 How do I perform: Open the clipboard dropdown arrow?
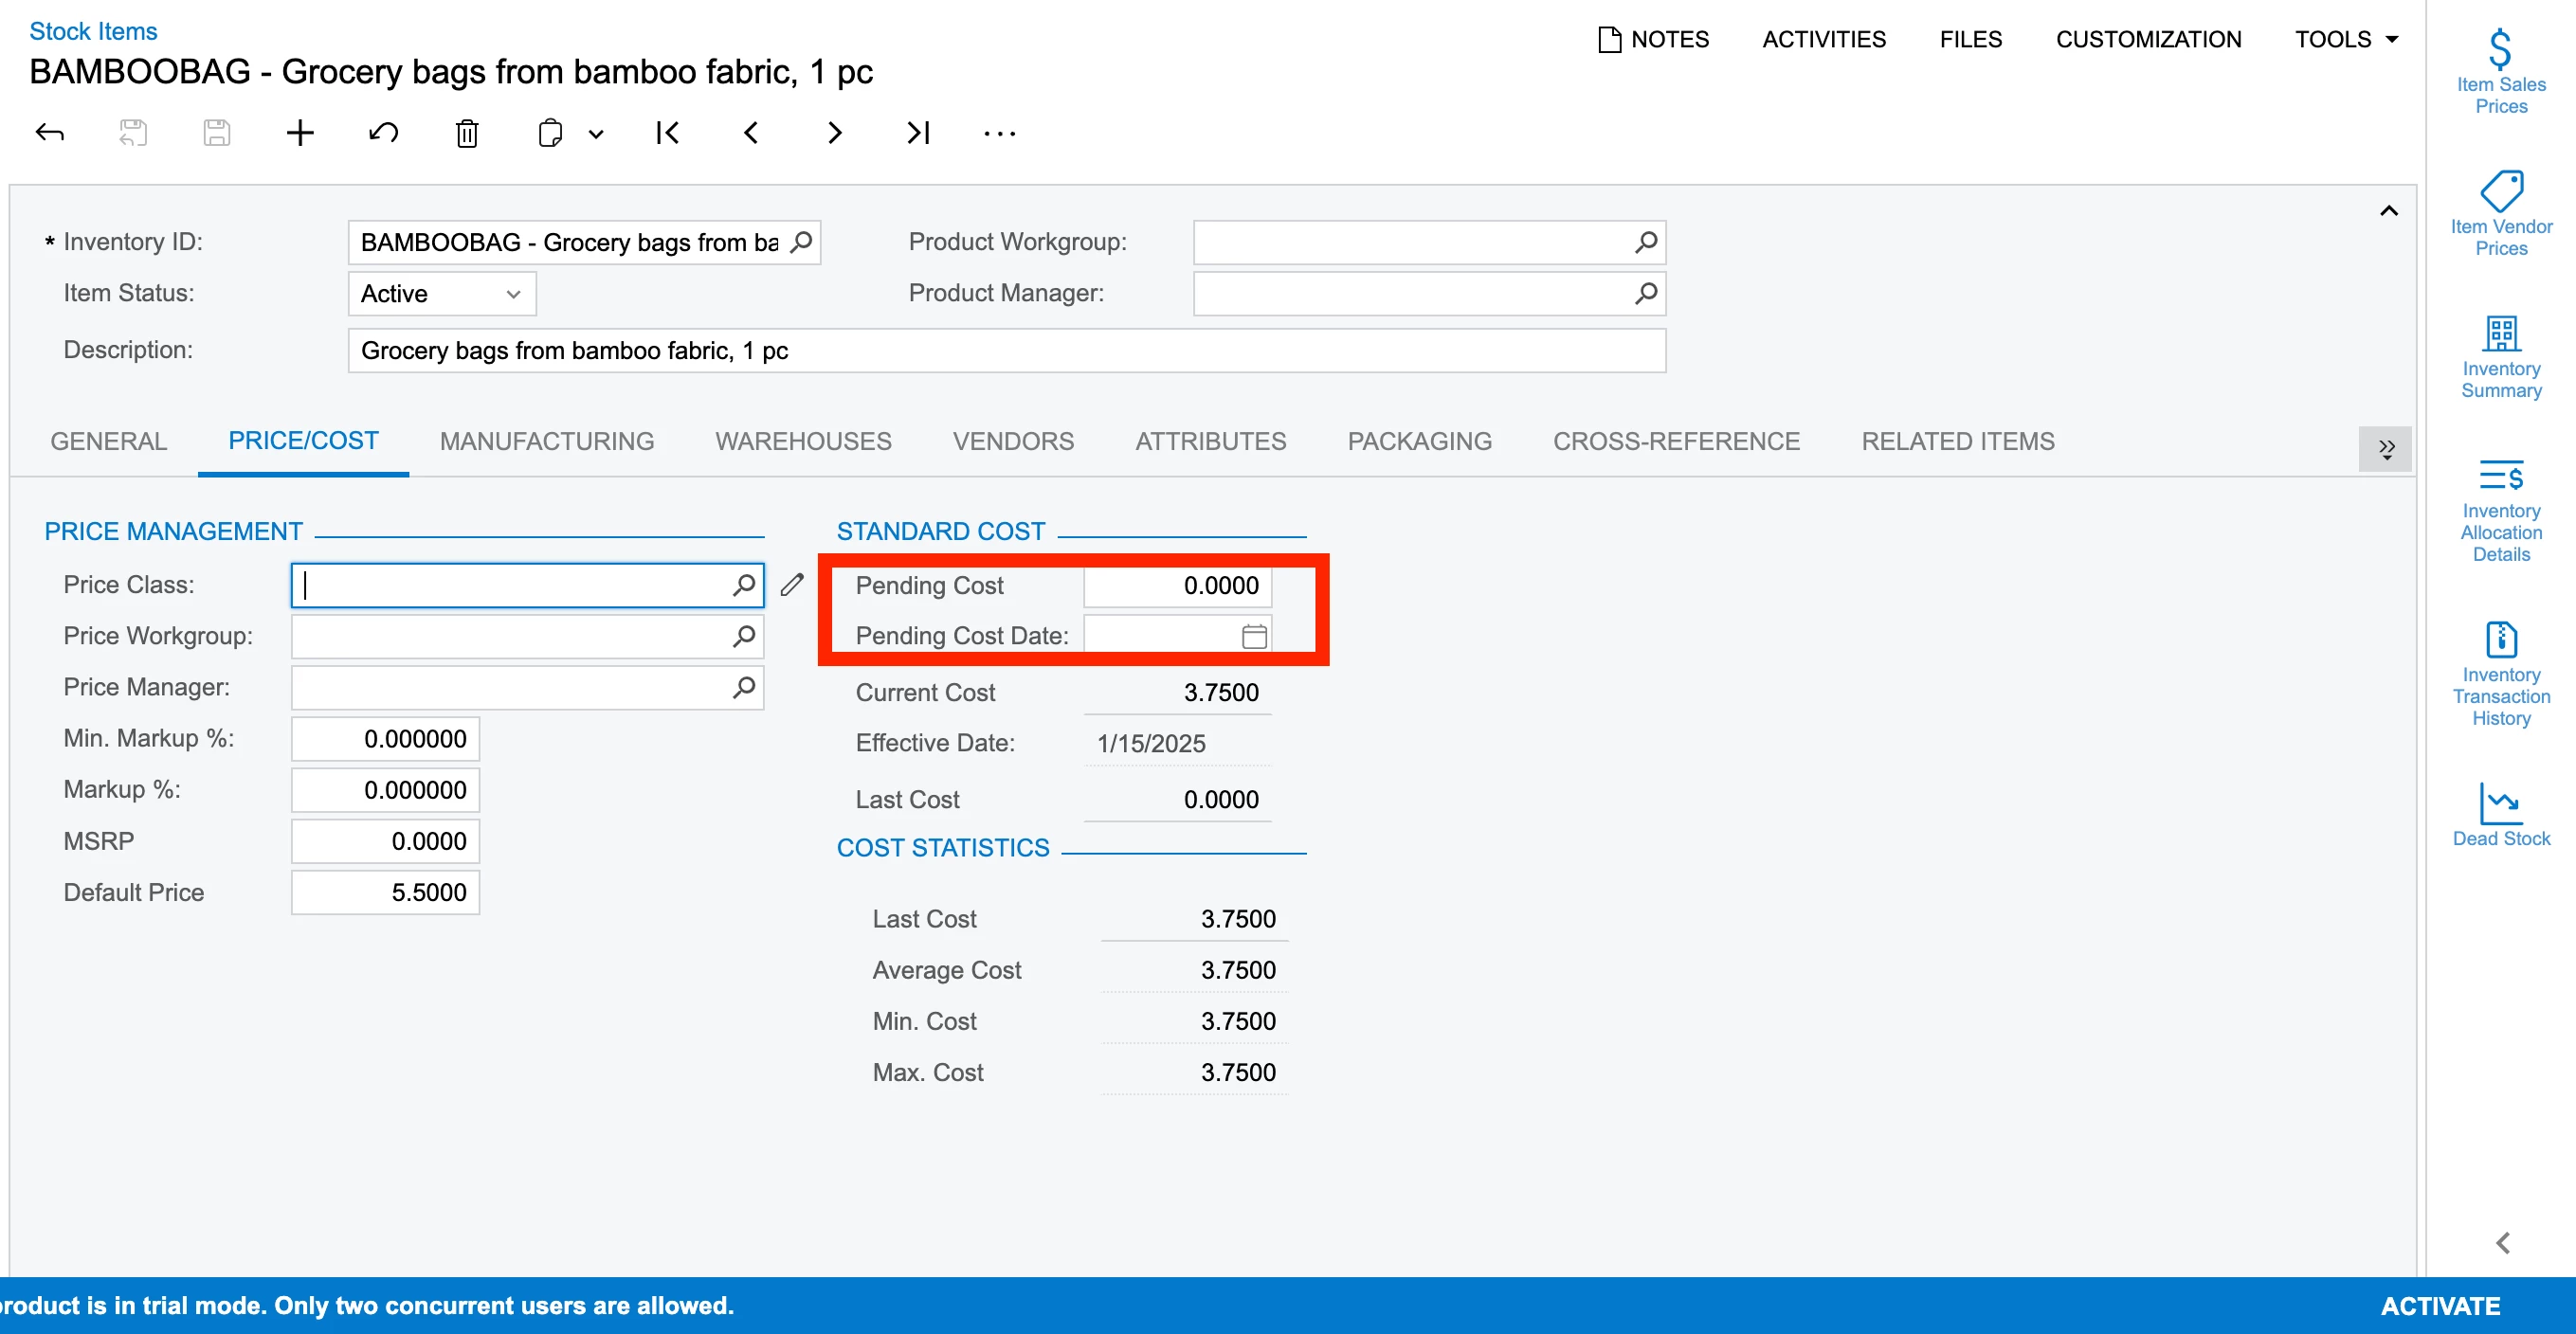596,134
